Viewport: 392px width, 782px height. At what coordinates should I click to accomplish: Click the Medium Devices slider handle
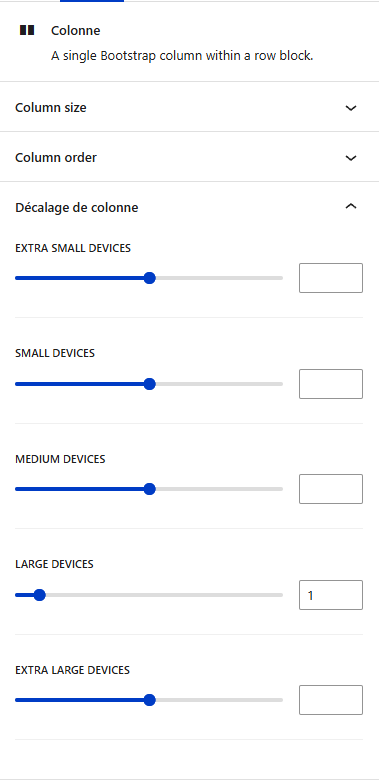pyautogui.click(x=150, y=489)
